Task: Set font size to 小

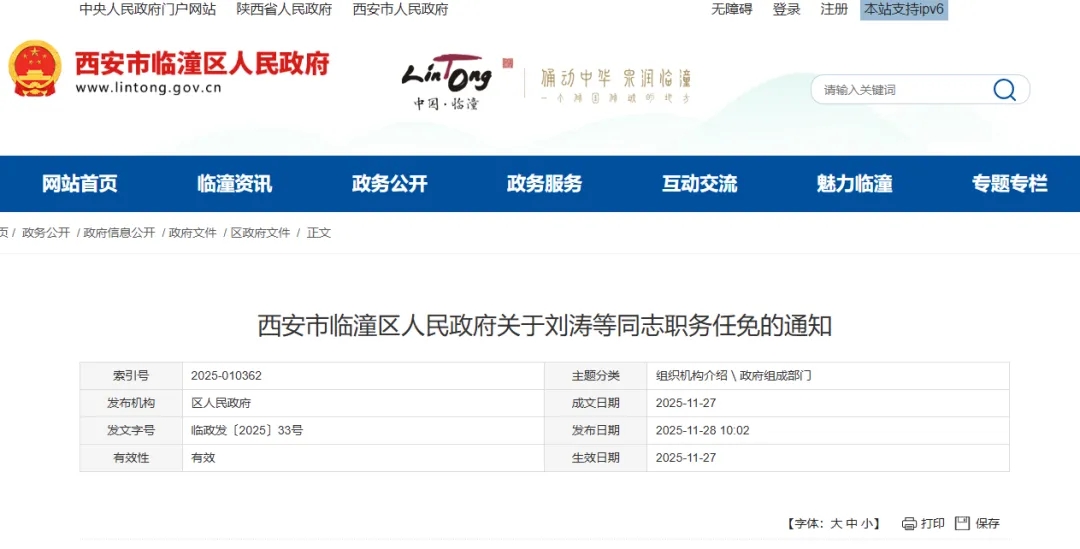Action: click(x=868, y=523)
